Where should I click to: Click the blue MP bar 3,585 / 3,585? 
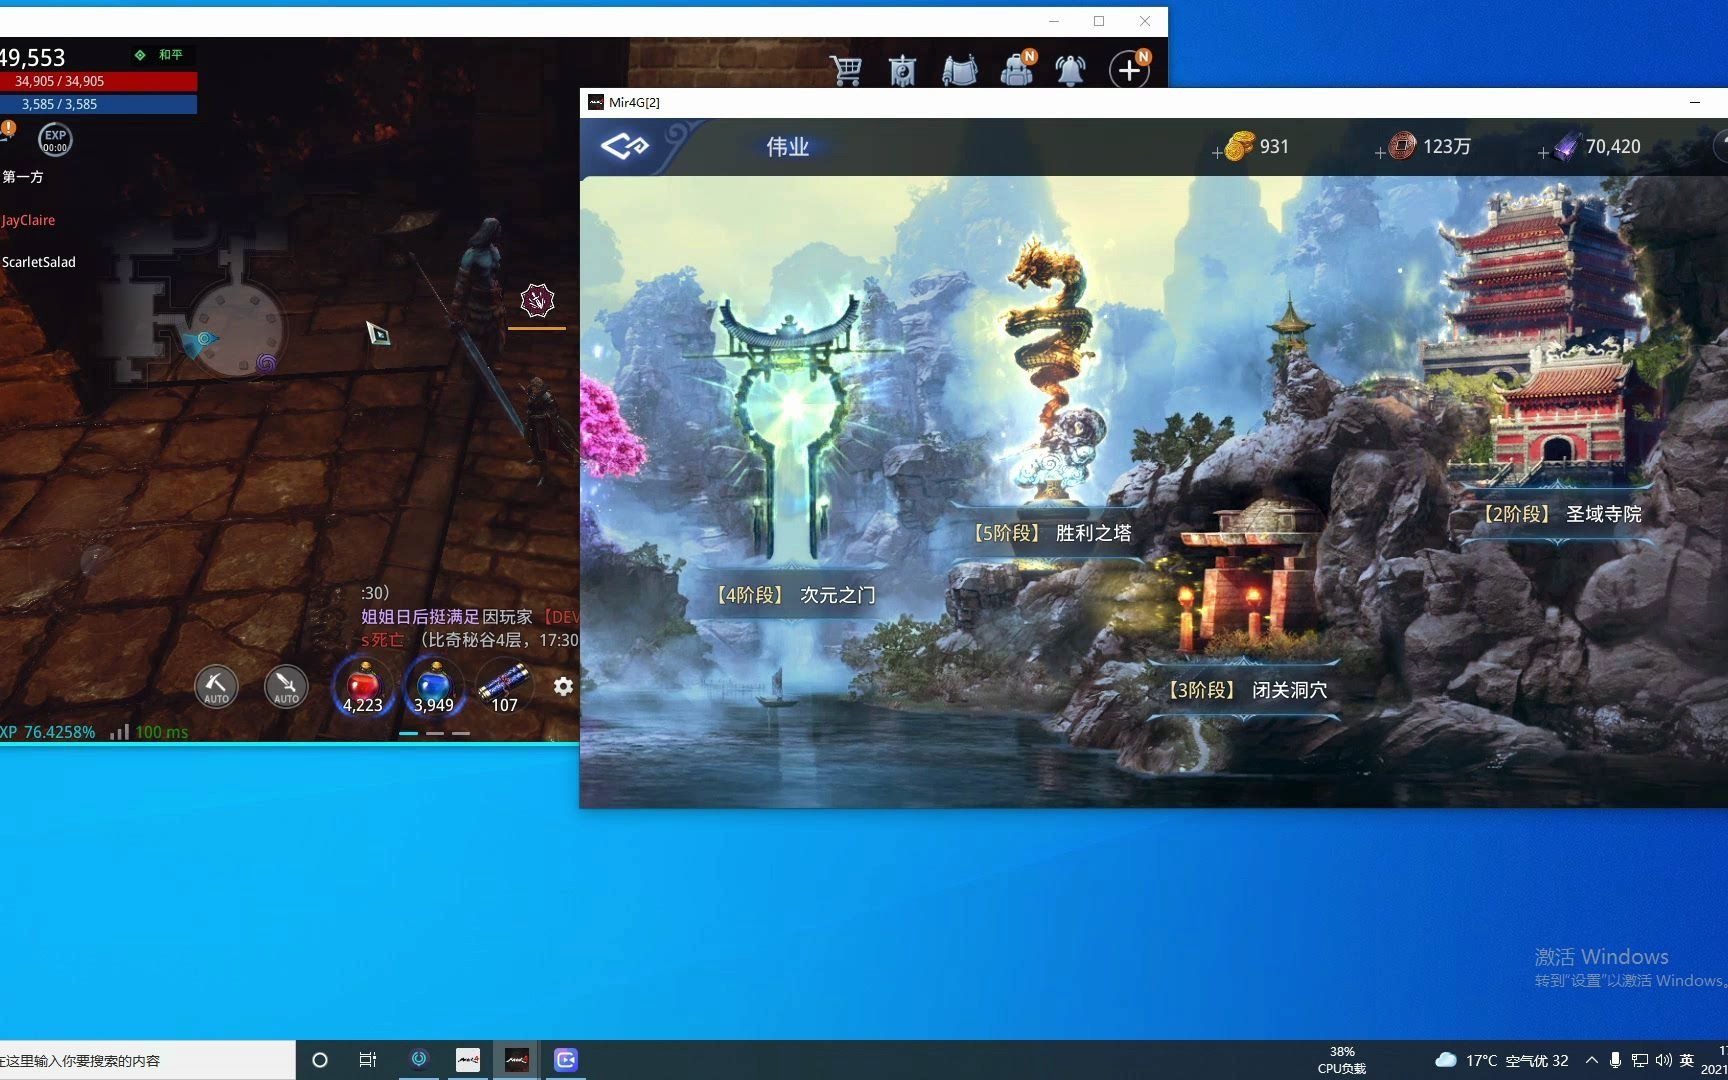click(x=98, y=104)
